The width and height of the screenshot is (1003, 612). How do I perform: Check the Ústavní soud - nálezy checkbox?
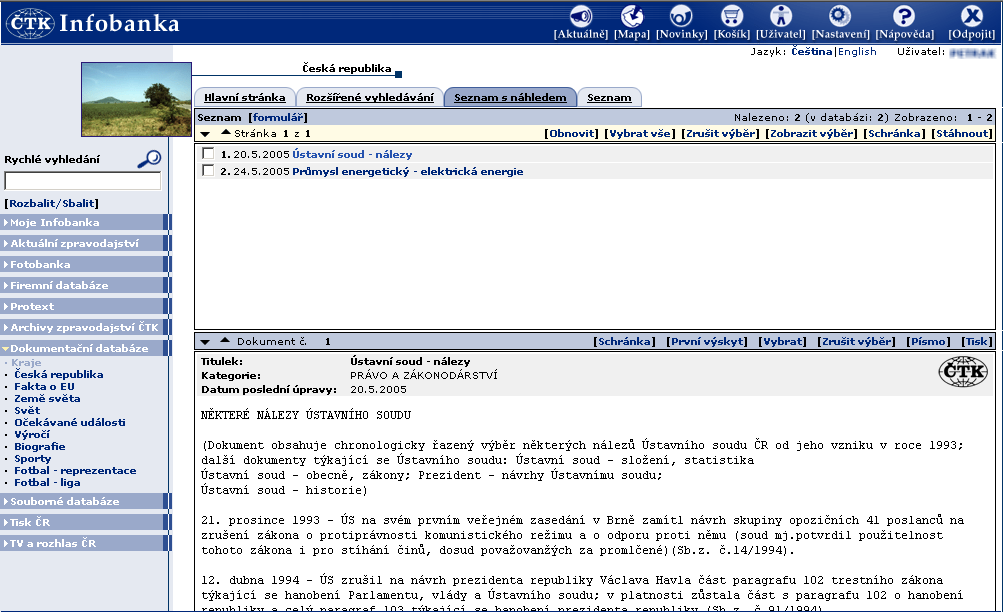click(x=208, y=154)
